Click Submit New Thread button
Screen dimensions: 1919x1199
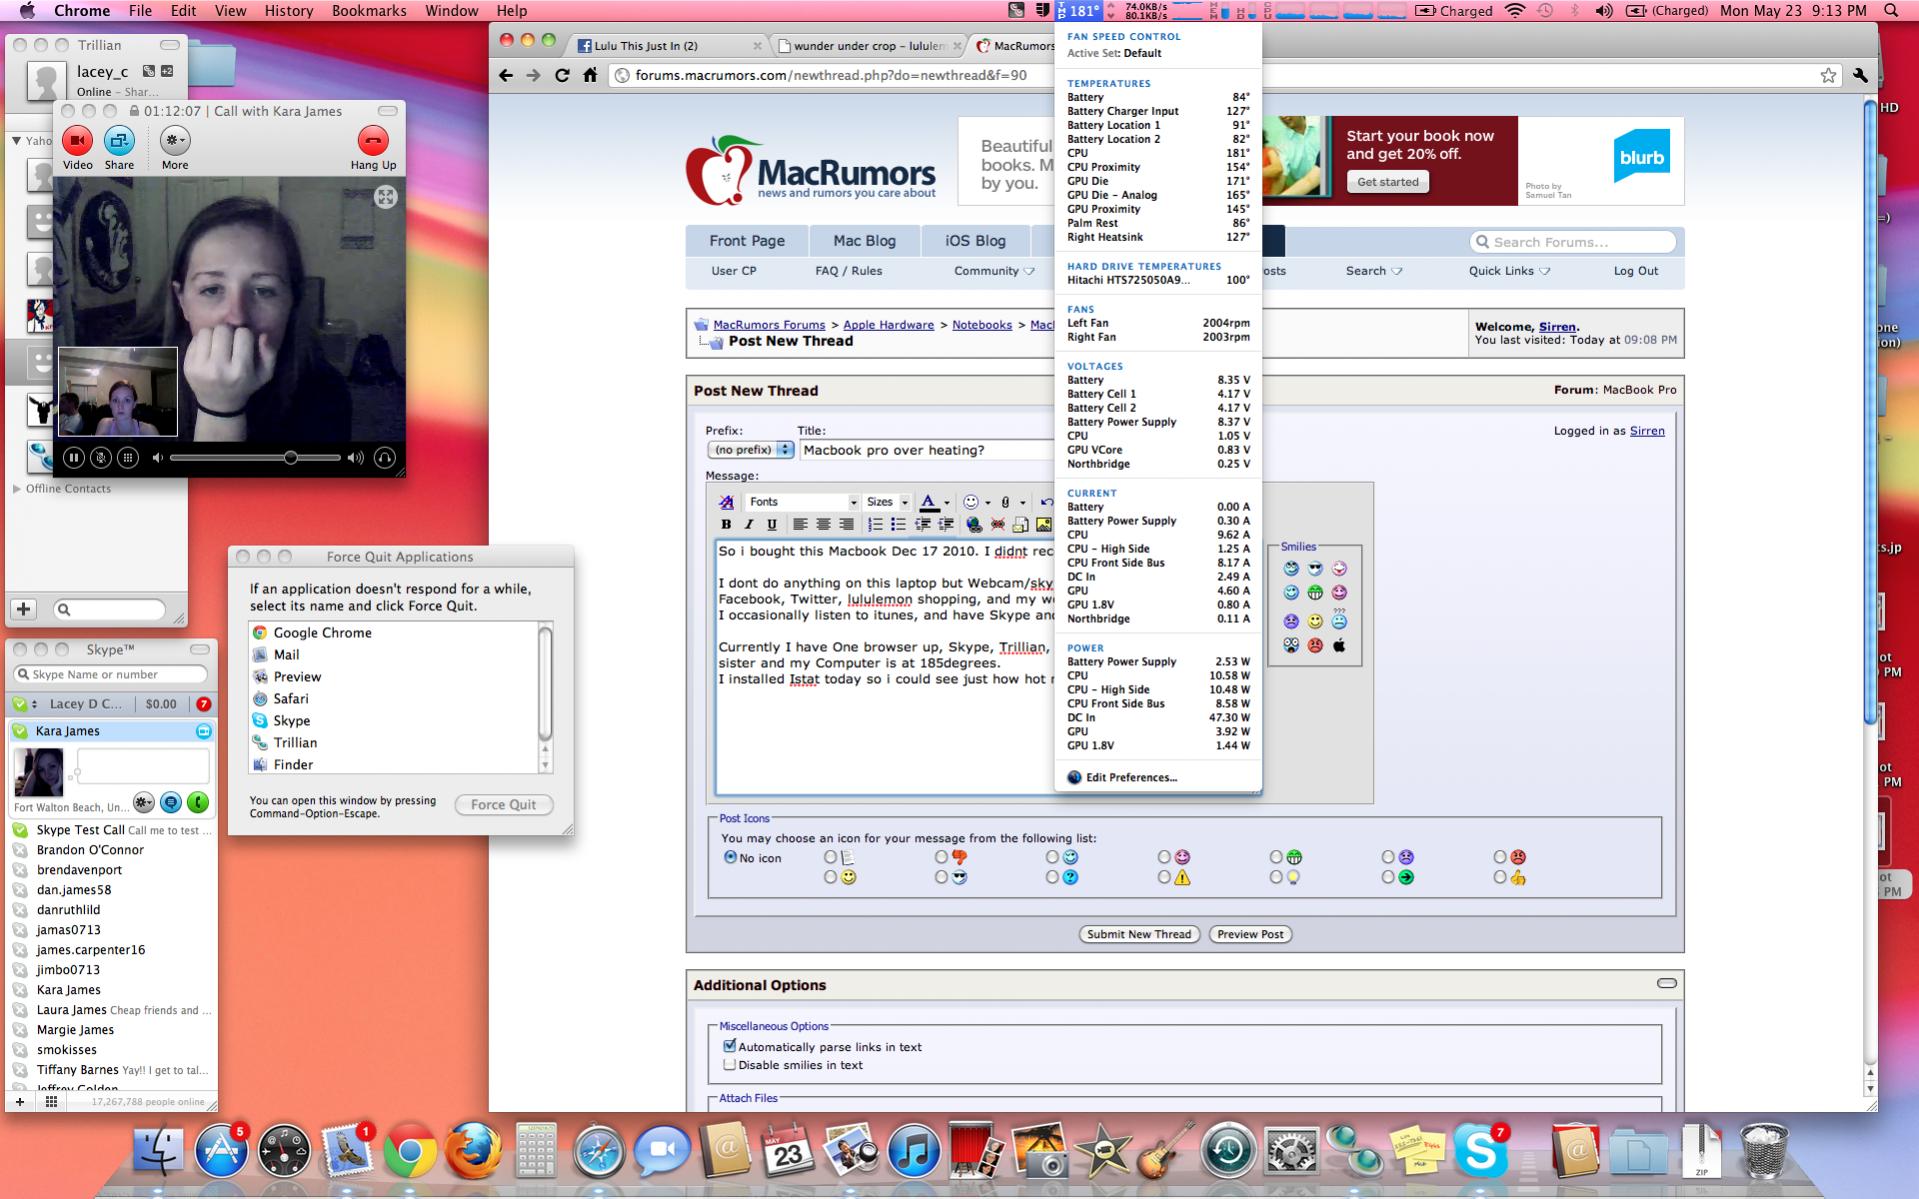[x=1139, y=934]
